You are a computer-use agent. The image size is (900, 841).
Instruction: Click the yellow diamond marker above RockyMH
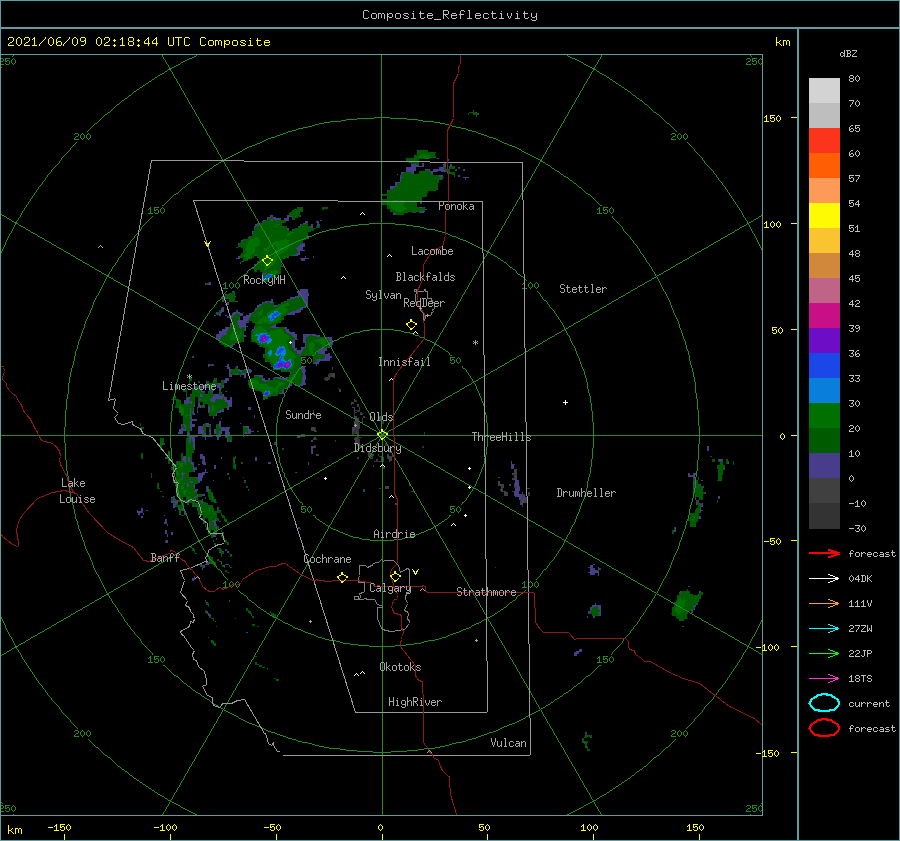point(267,261)
